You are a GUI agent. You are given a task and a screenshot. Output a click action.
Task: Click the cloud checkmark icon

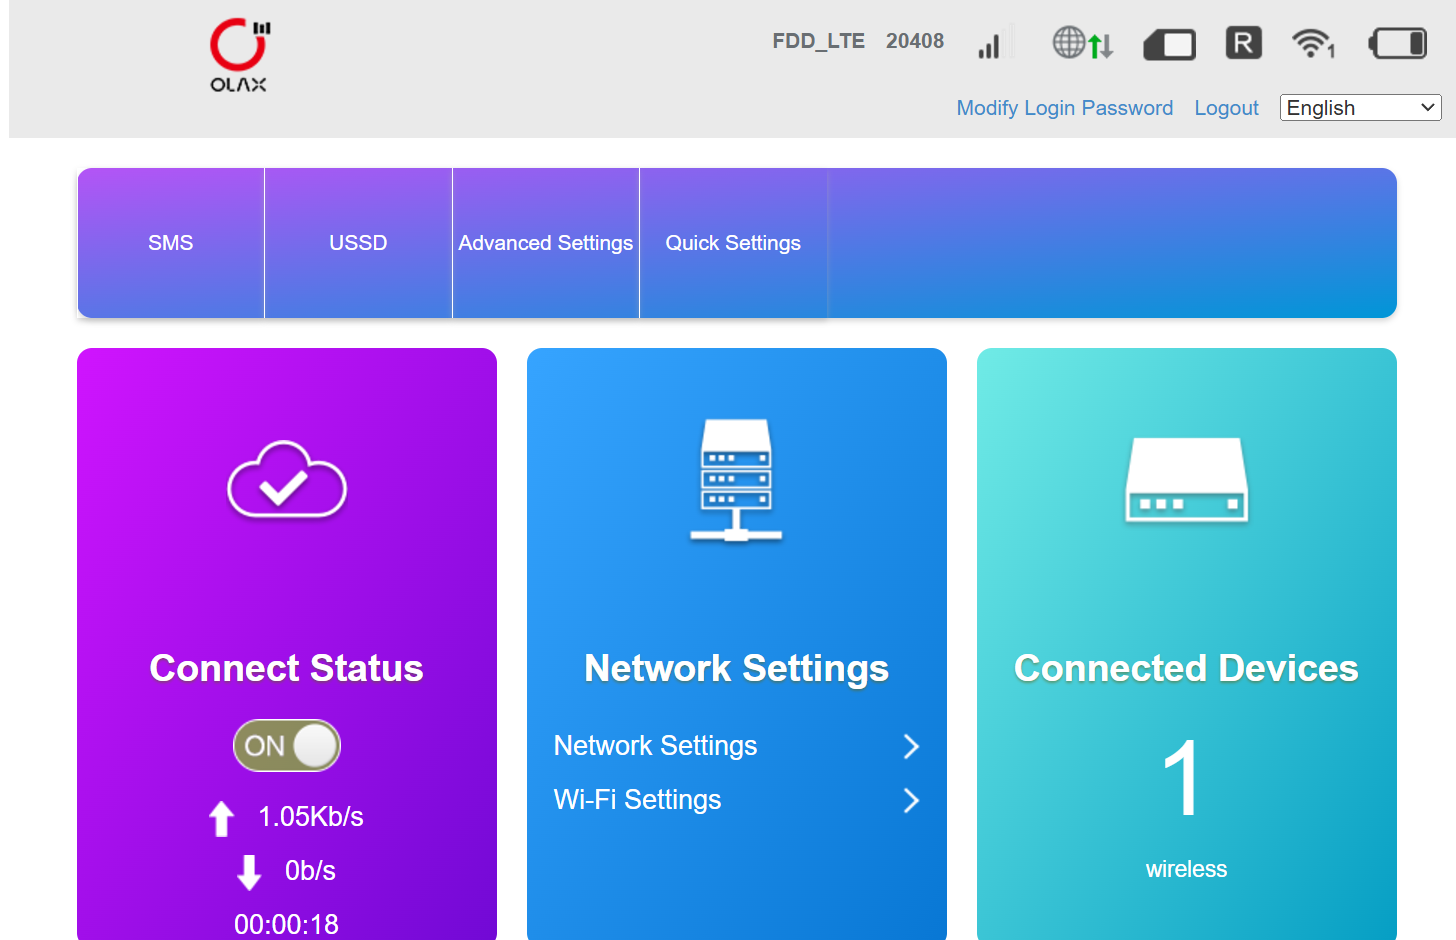coord(287,479)
